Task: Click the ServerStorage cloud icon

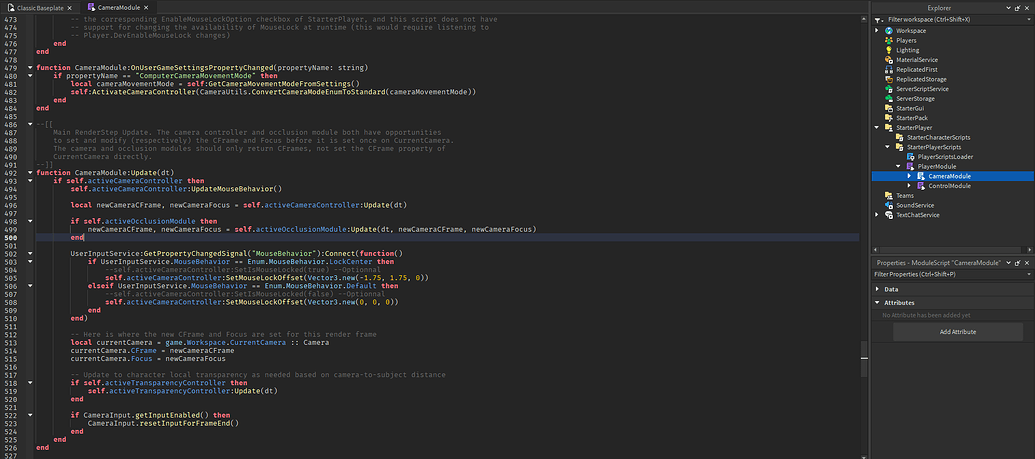Action: [888, 98]
